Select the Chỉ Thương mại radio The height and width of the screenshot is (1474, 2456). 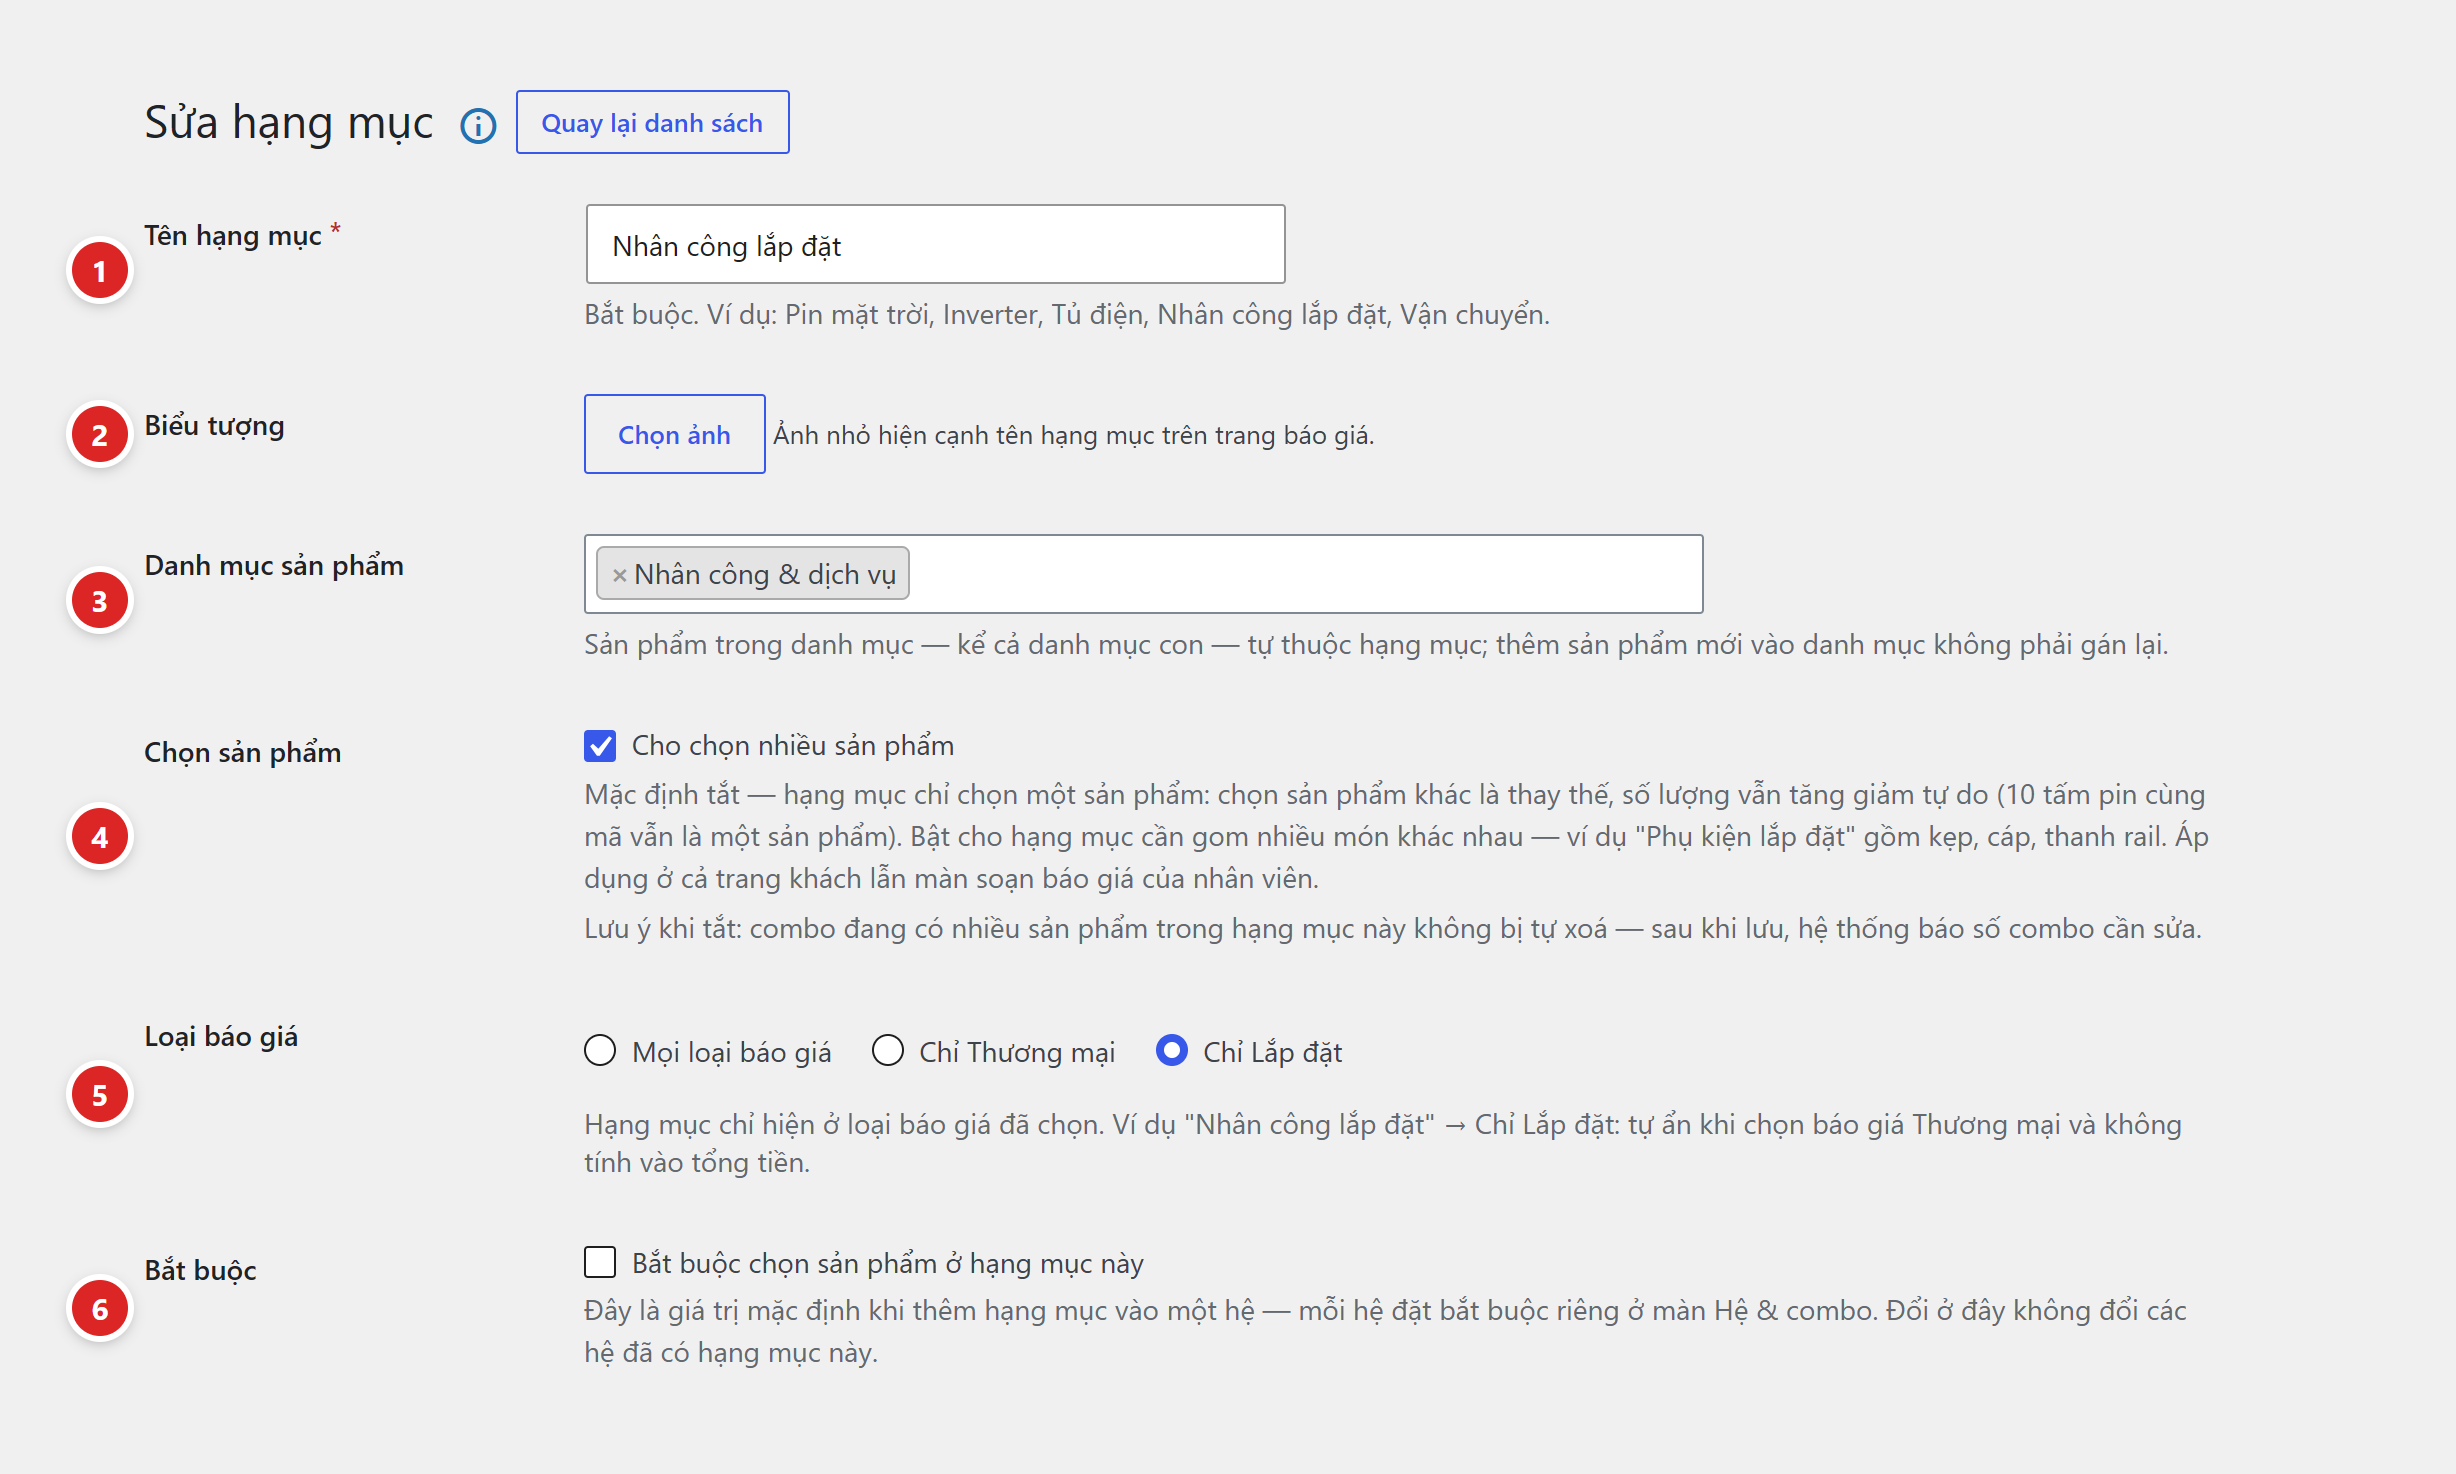click(x=888, y=1050)
